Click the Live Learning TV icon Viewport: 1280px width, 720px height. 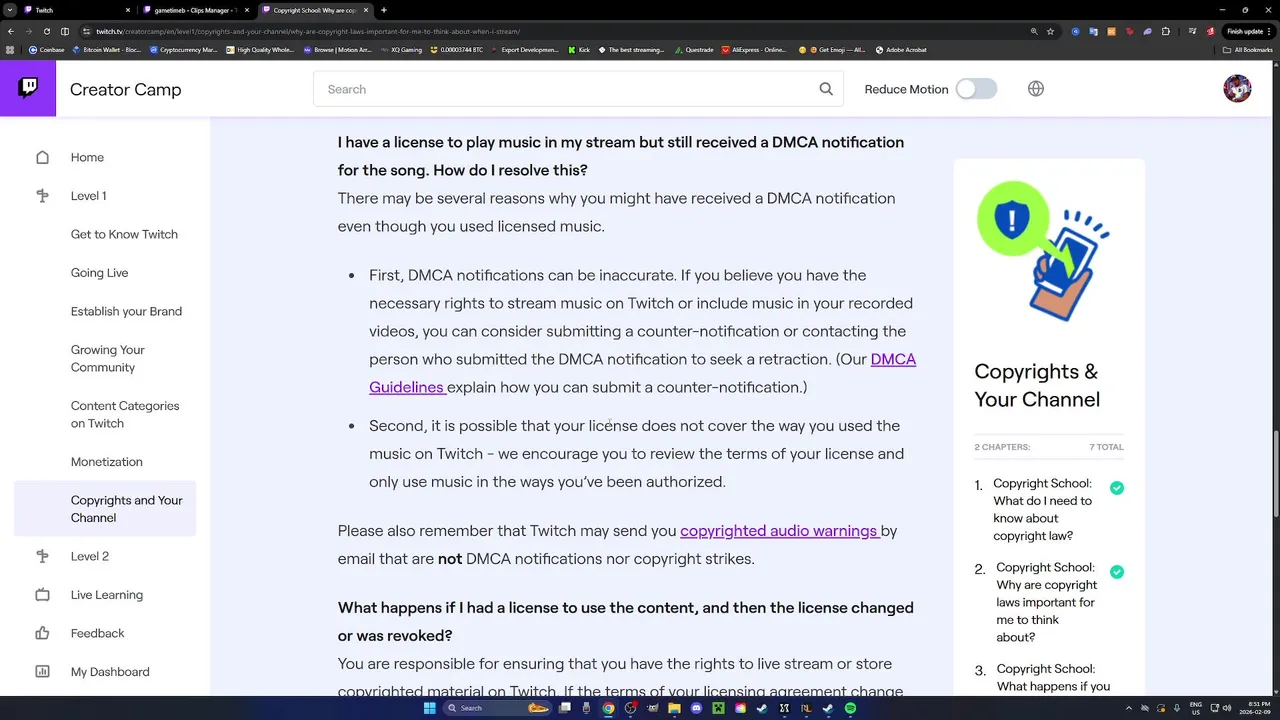click(42, 595)
